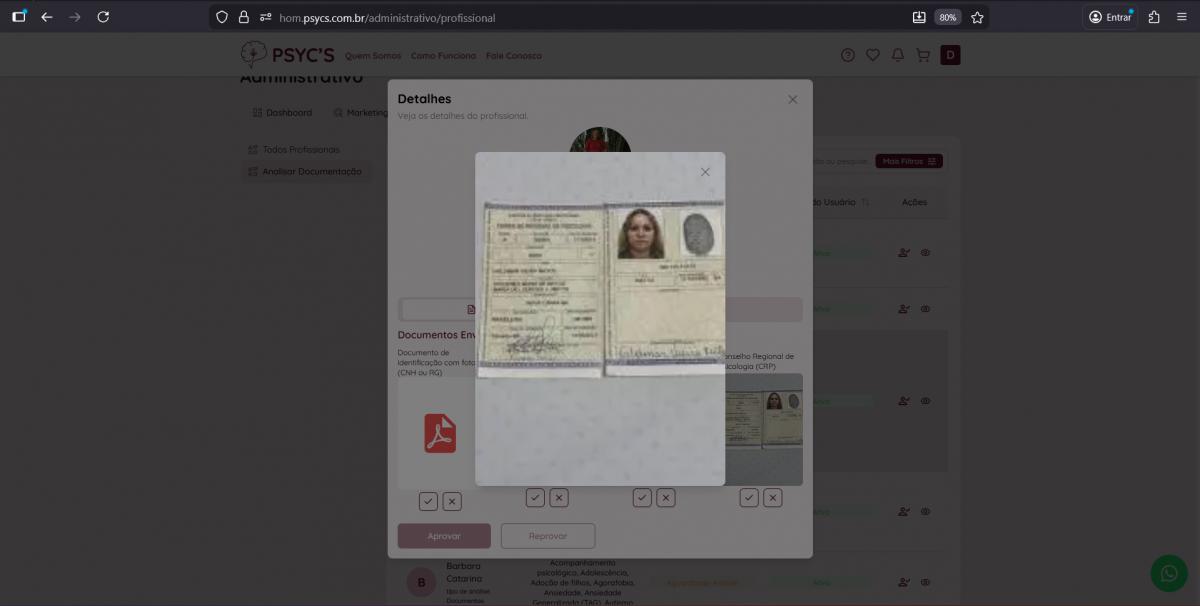This screenshot has width=1200, height=606.
Task: Open notifications bell icon
Action: 898,55
